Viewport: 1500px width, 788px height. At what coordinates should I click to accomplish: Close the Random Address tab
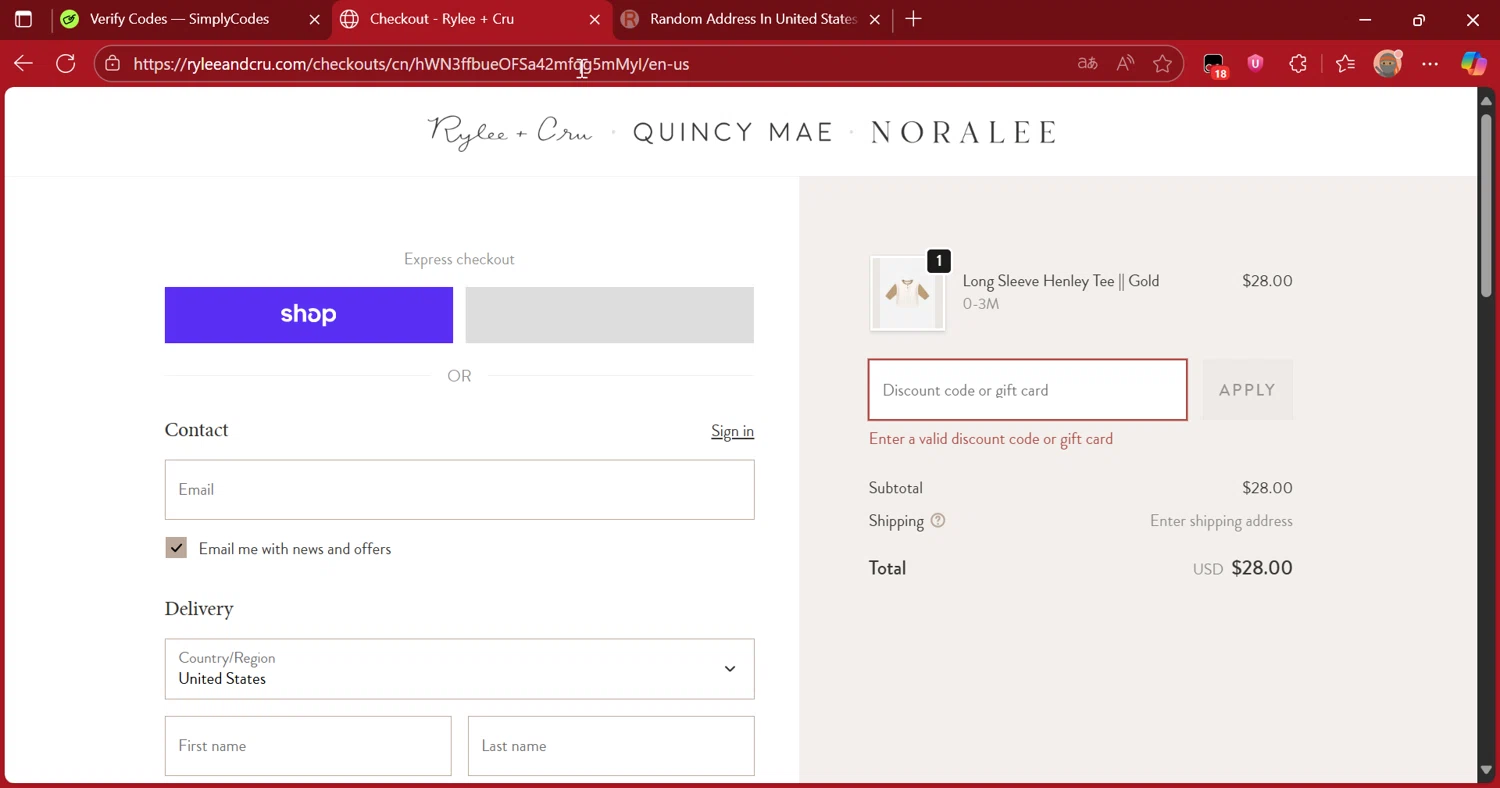click(x=875, y=19)
